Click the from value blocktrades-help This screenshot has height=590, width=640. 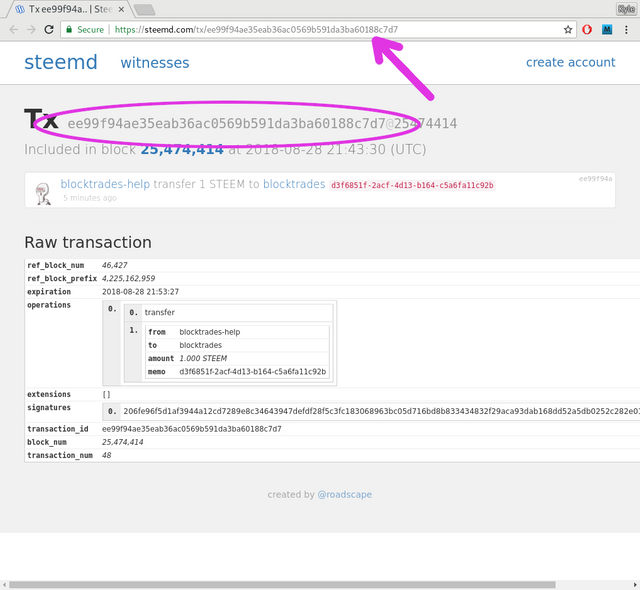[x=210, y=332]
